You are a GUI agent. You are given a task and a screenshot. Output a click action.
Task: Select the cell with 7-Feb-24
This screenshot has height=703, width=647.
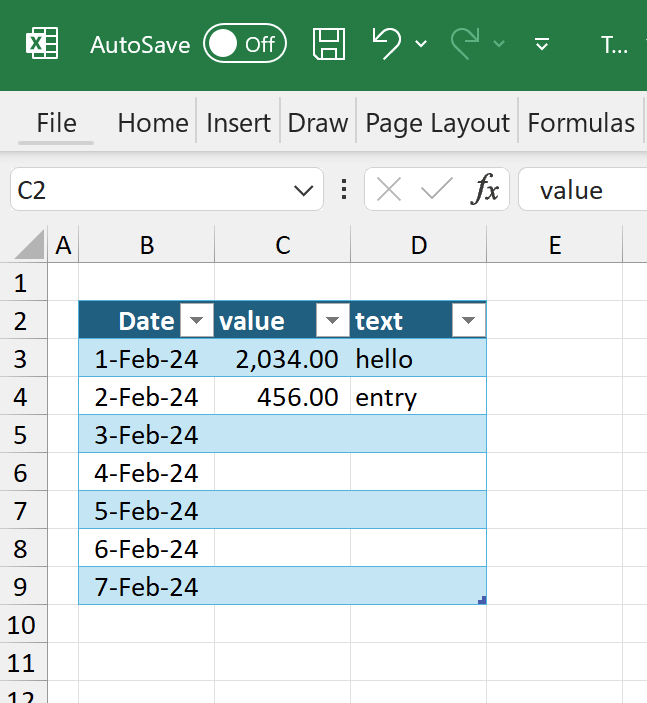click(x=147, y=586)
